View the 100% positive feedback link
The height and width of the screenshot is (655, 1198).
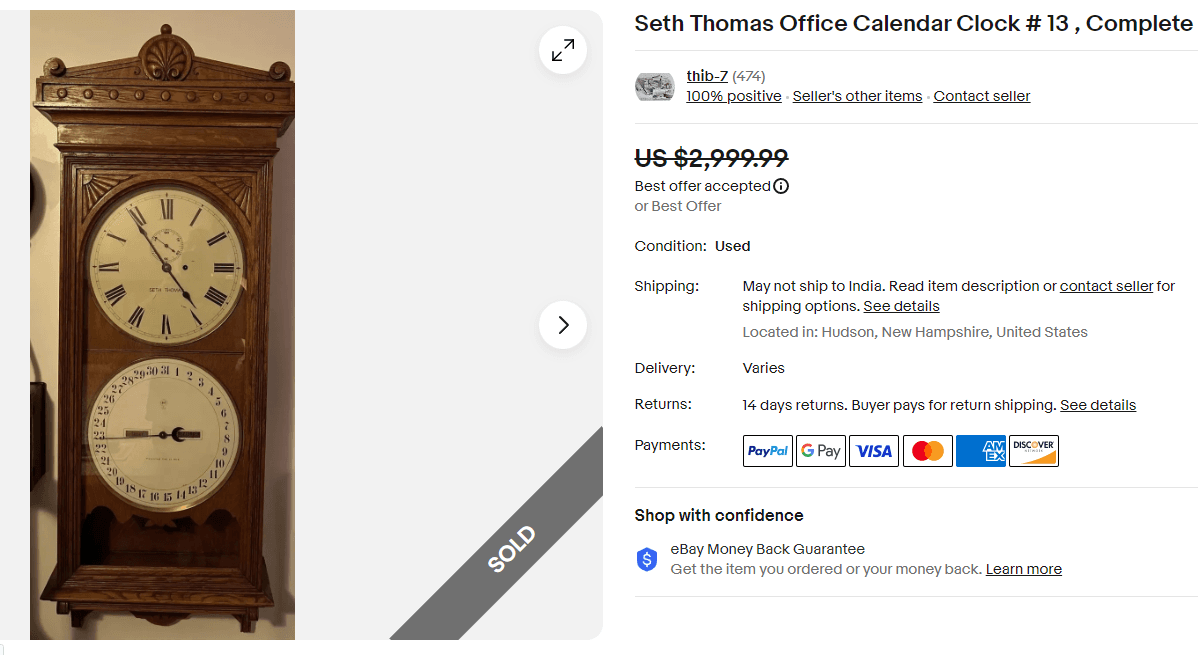pyautogui.click(x=733, y=96)
